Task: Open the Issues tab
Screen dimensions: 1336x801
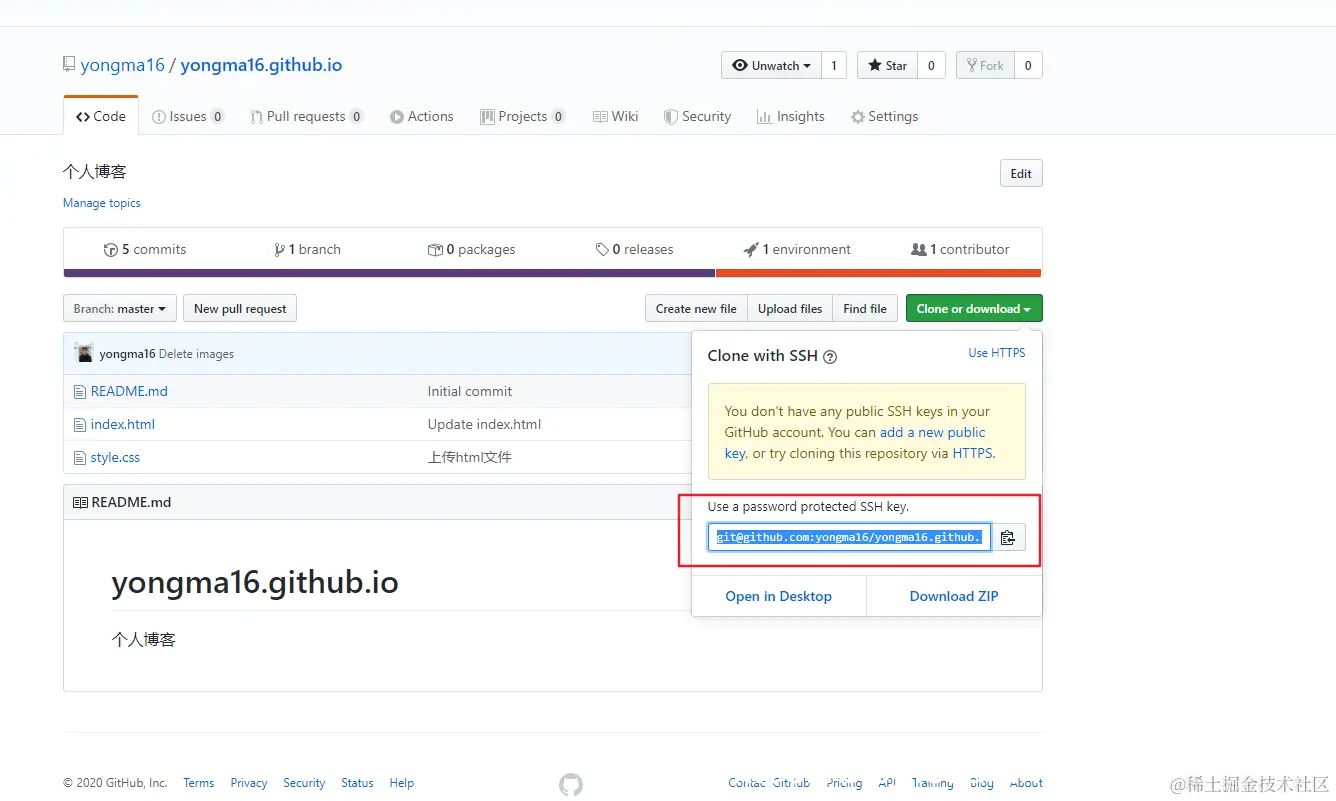Action: coord(188,116)
